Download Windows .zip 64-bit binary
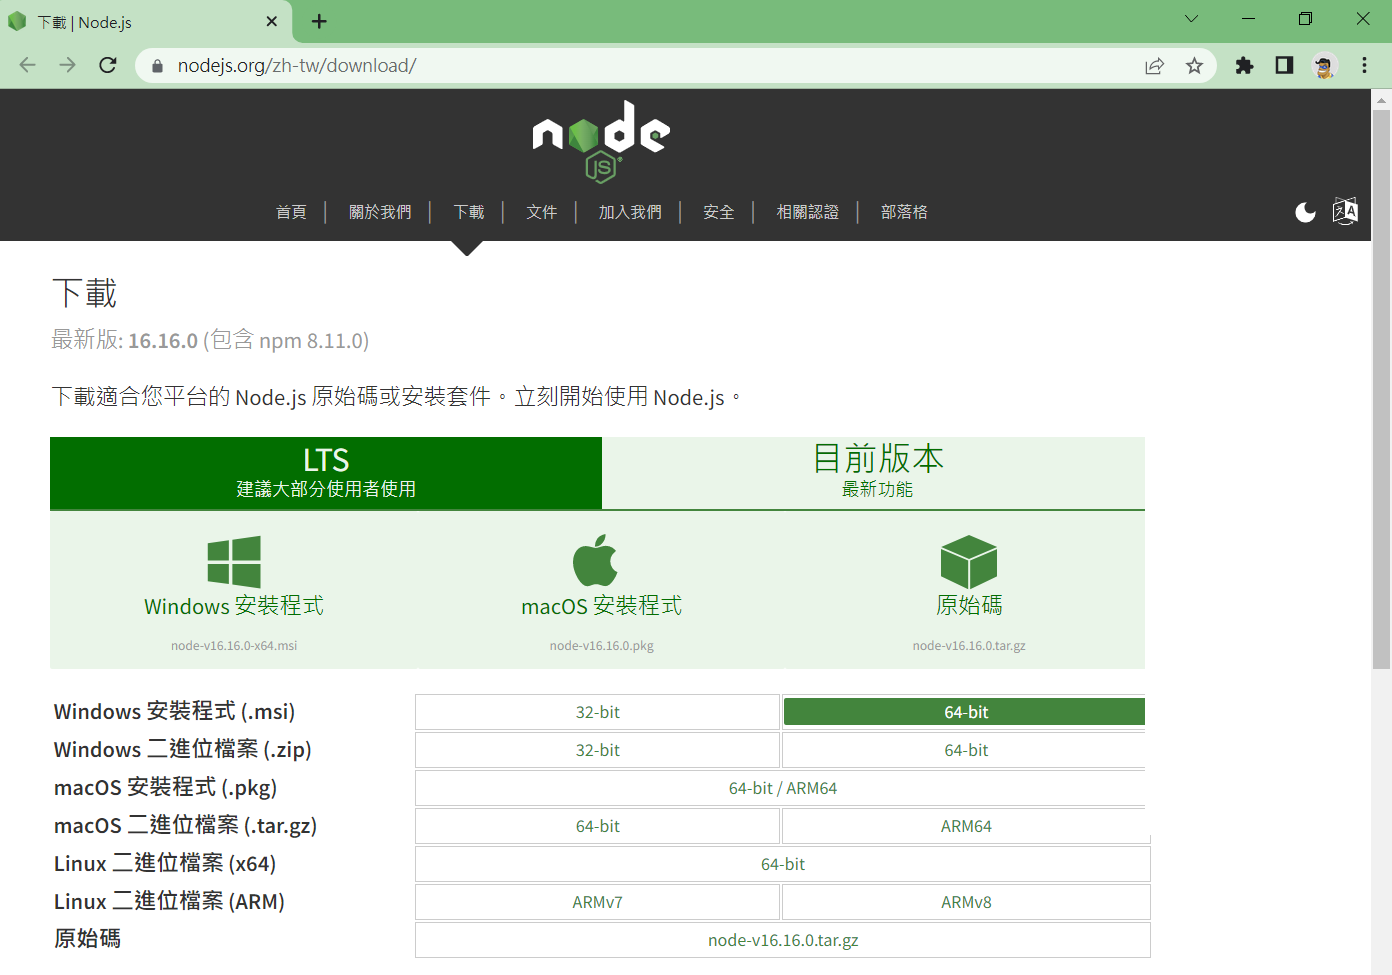1392x975 pixels. [x=964, y=750]
